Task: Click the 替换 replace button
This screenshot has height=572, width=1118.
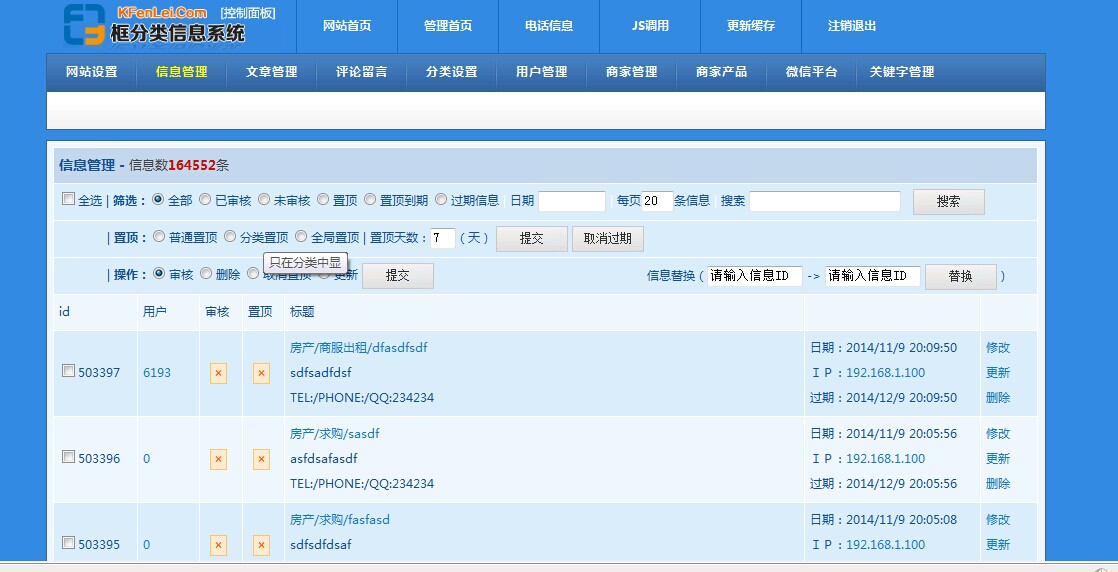Action: [x=960, y=276]
